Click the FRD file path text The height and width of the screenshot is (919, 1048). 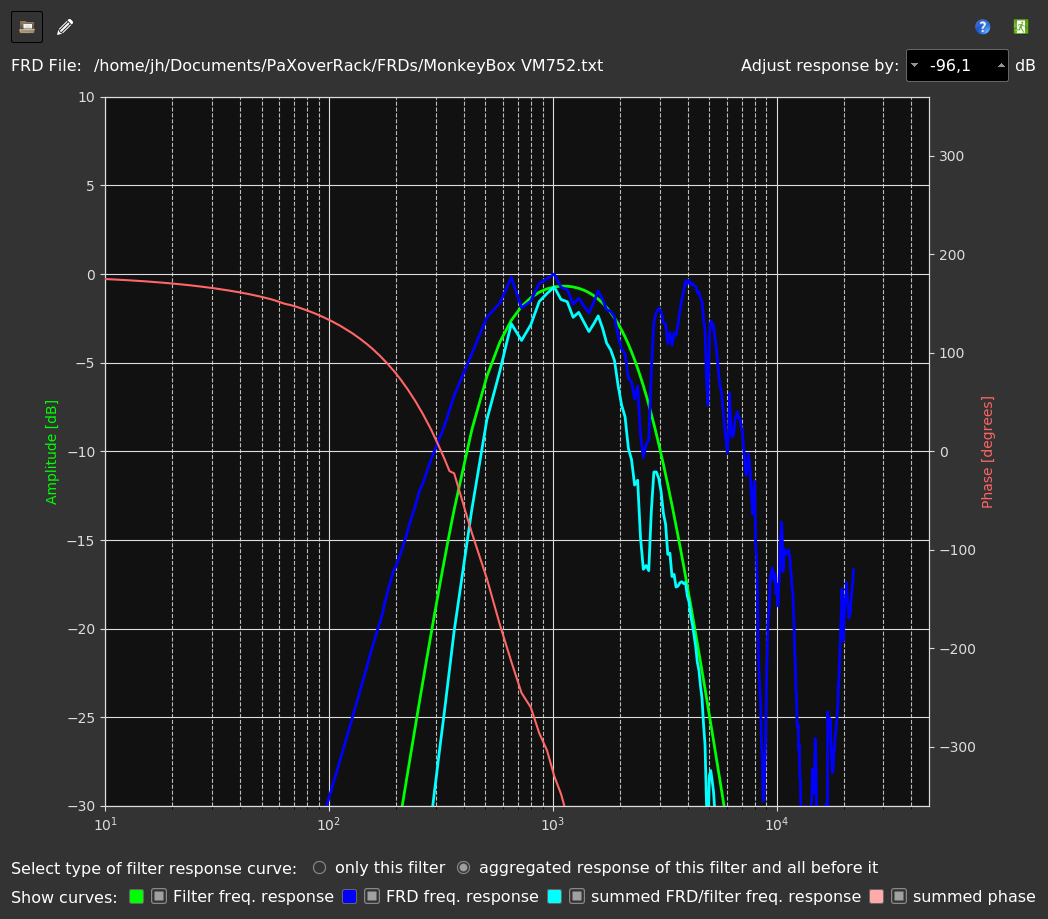pos(348,65)
